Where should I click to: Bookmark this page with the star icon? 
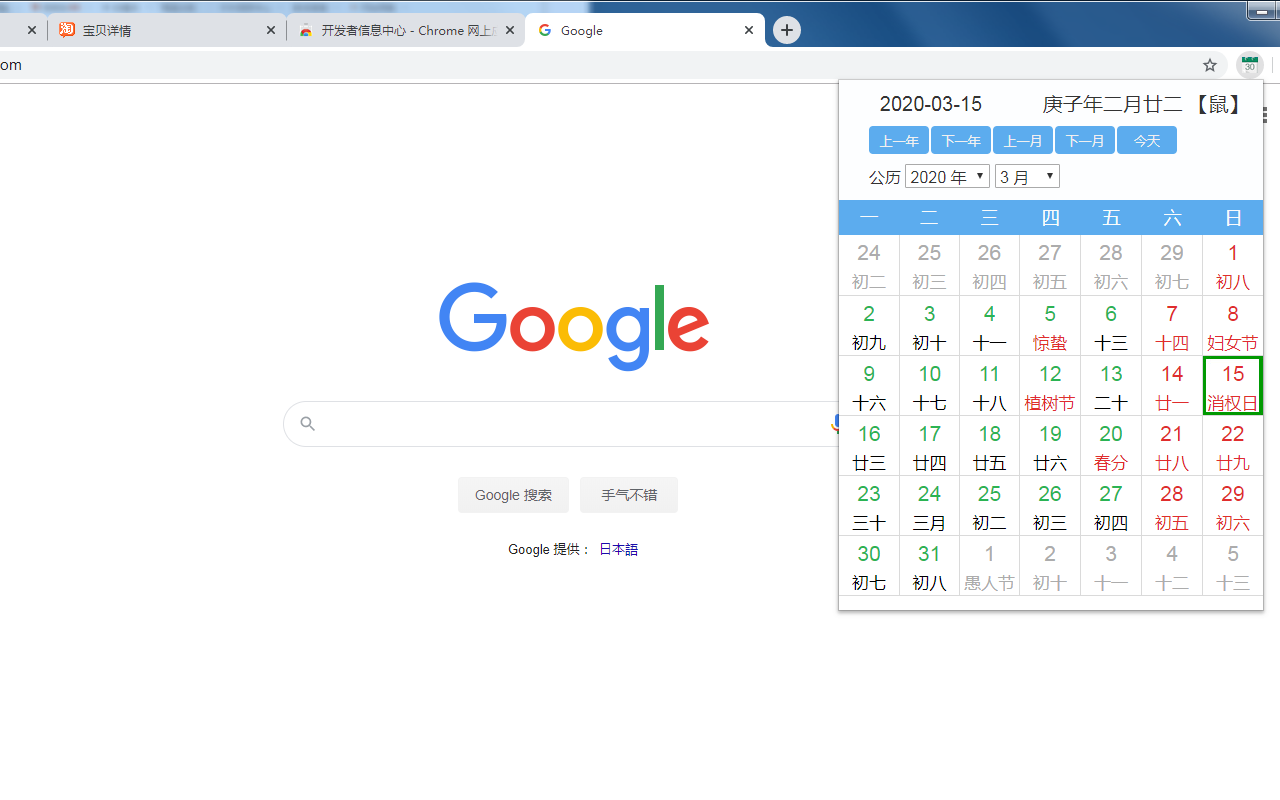click(1210, 65)
